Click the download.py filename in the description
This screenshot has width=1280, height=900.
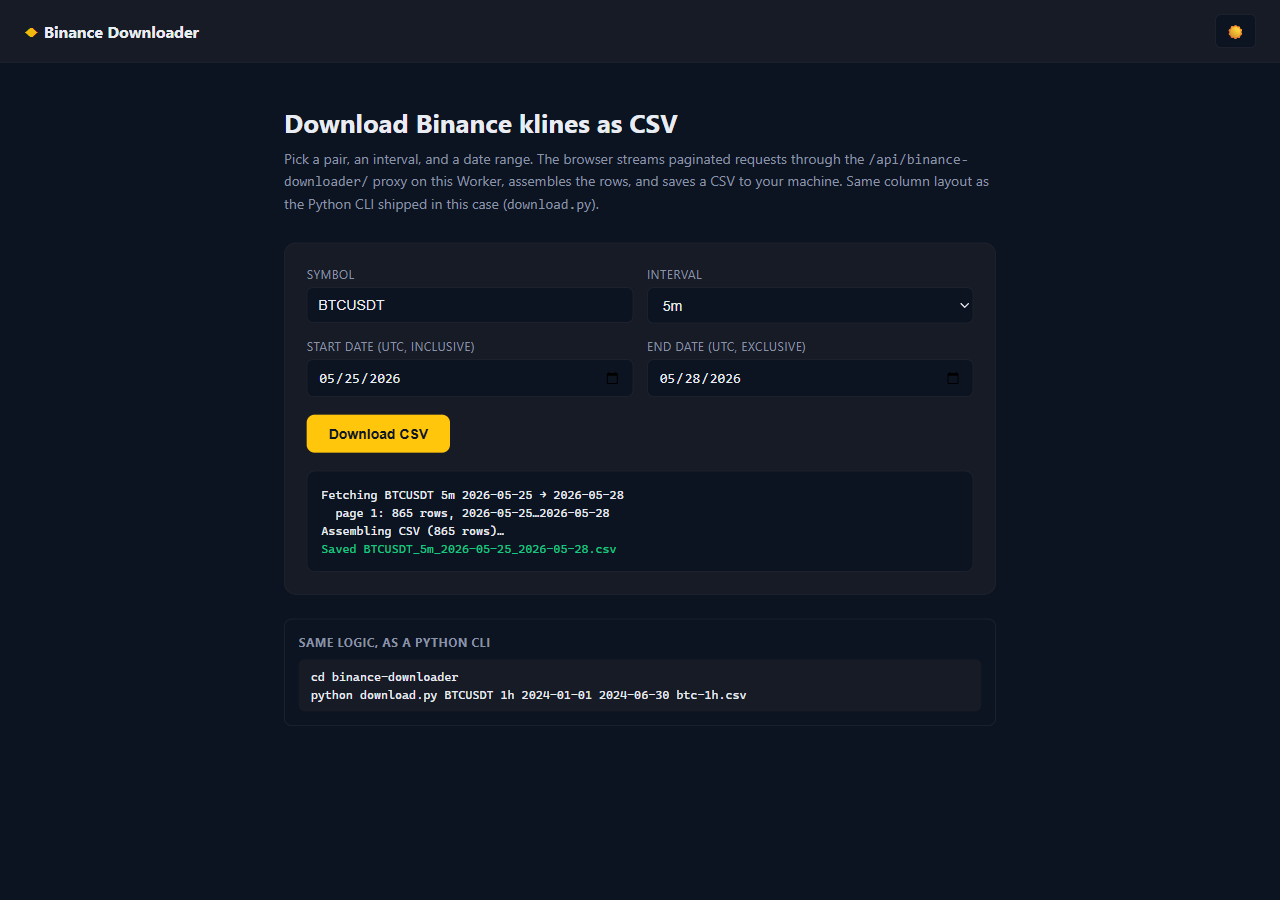click(549, 204)
